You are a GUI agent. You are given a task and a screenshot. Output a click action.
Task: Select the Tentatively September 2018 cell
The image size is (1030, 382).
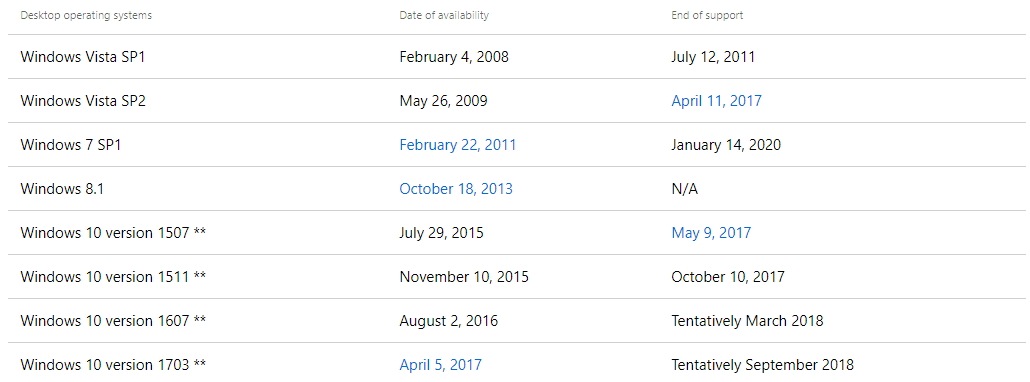[x=763, y=365]
